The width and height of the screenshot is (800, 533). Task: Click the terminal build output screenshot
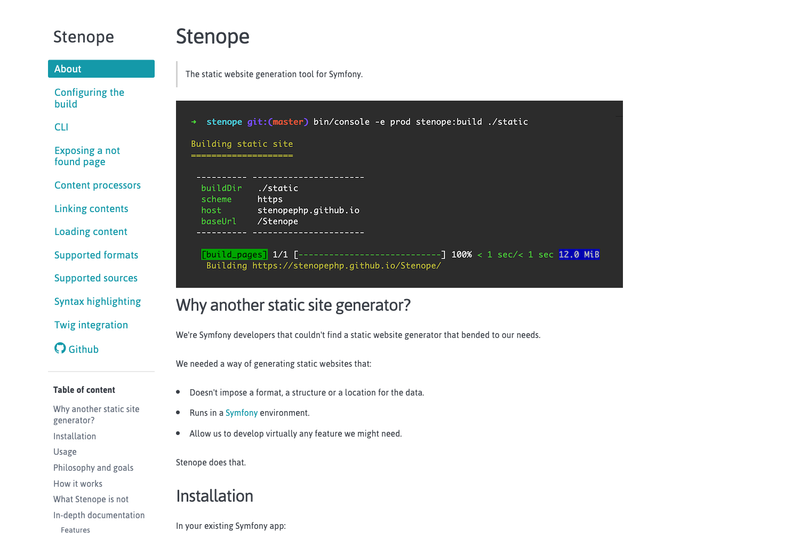pyautogui.click(x=399, y=194)
